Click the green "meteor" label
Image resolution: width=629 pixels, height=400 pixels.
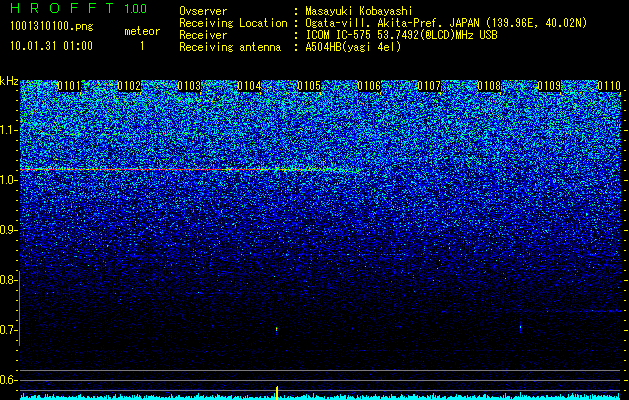[142, 31]
